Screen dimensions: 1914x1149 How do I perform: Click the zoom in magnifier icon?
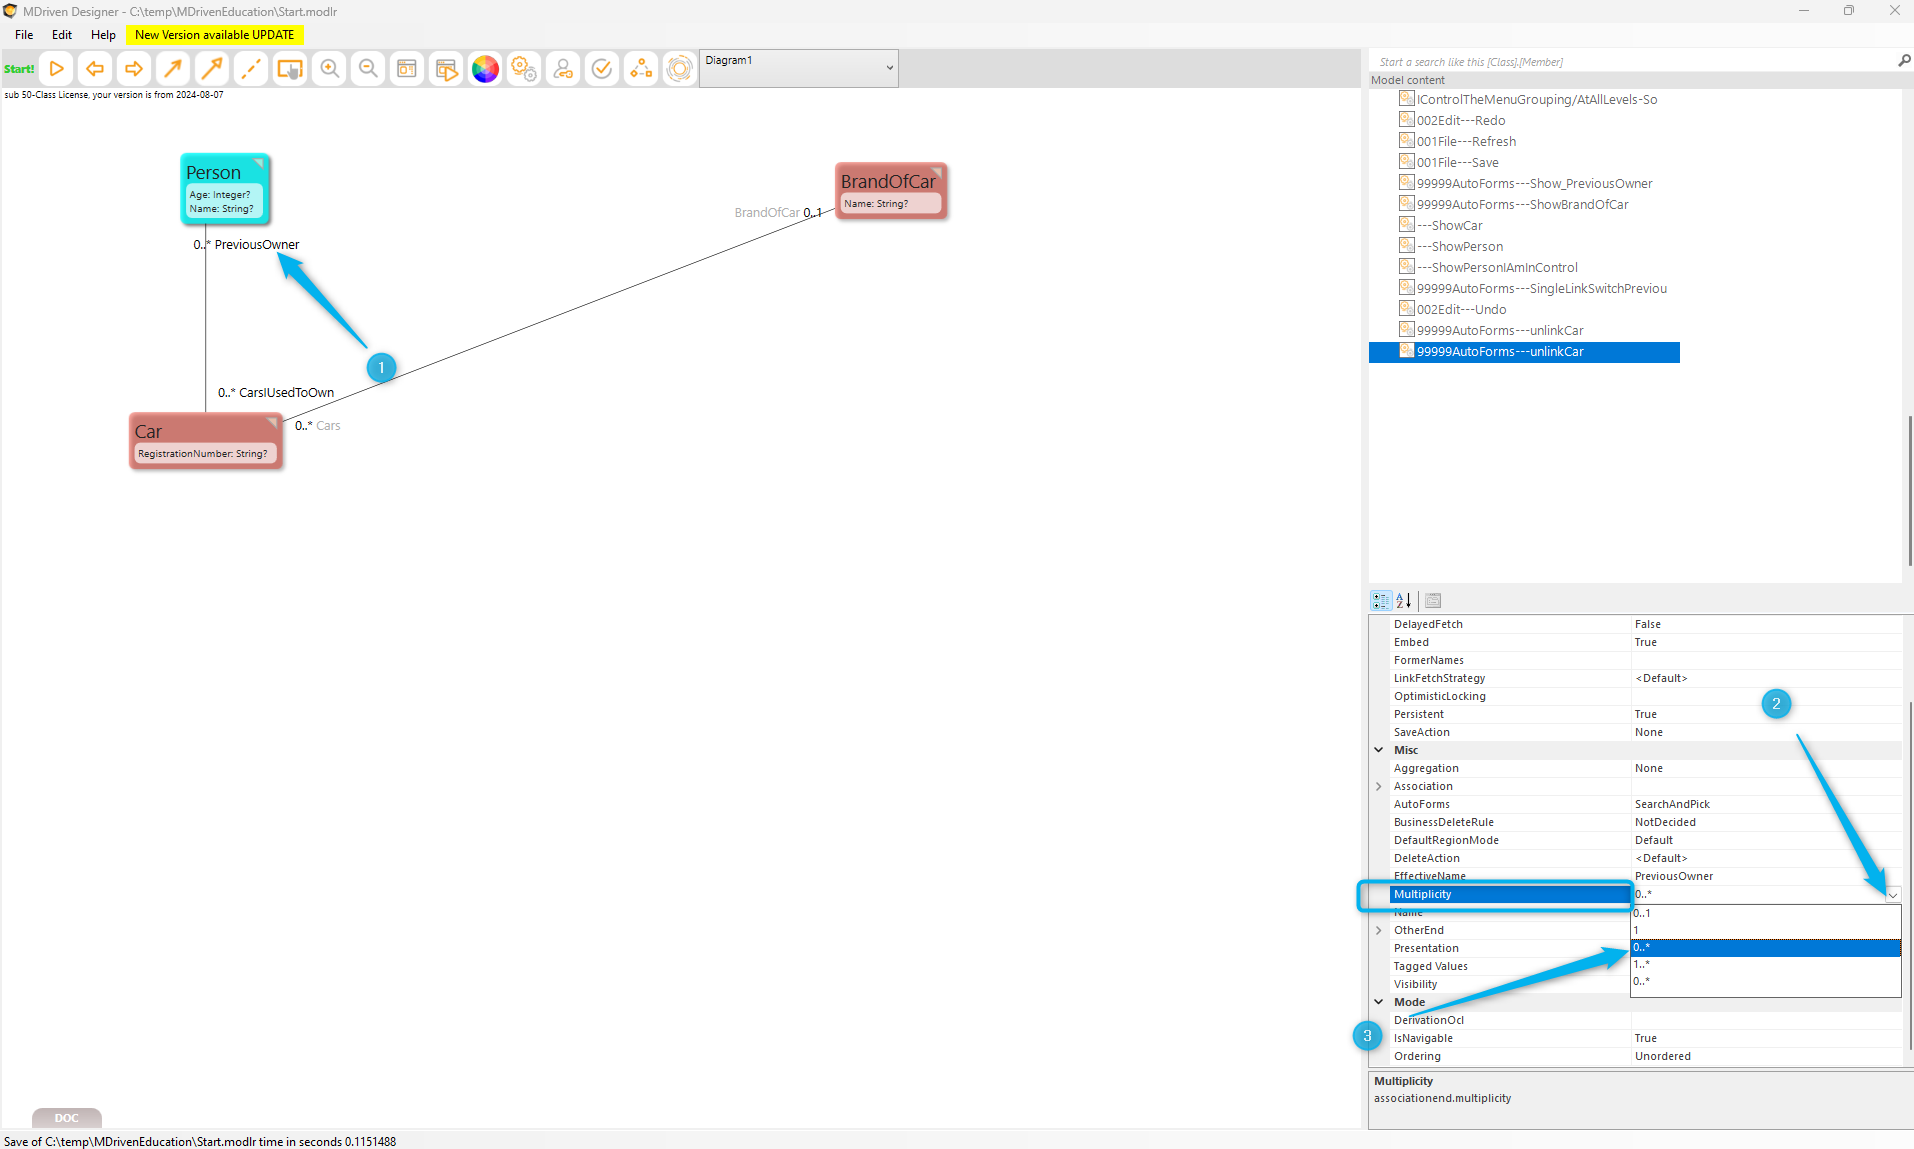(x=329, y=69)
